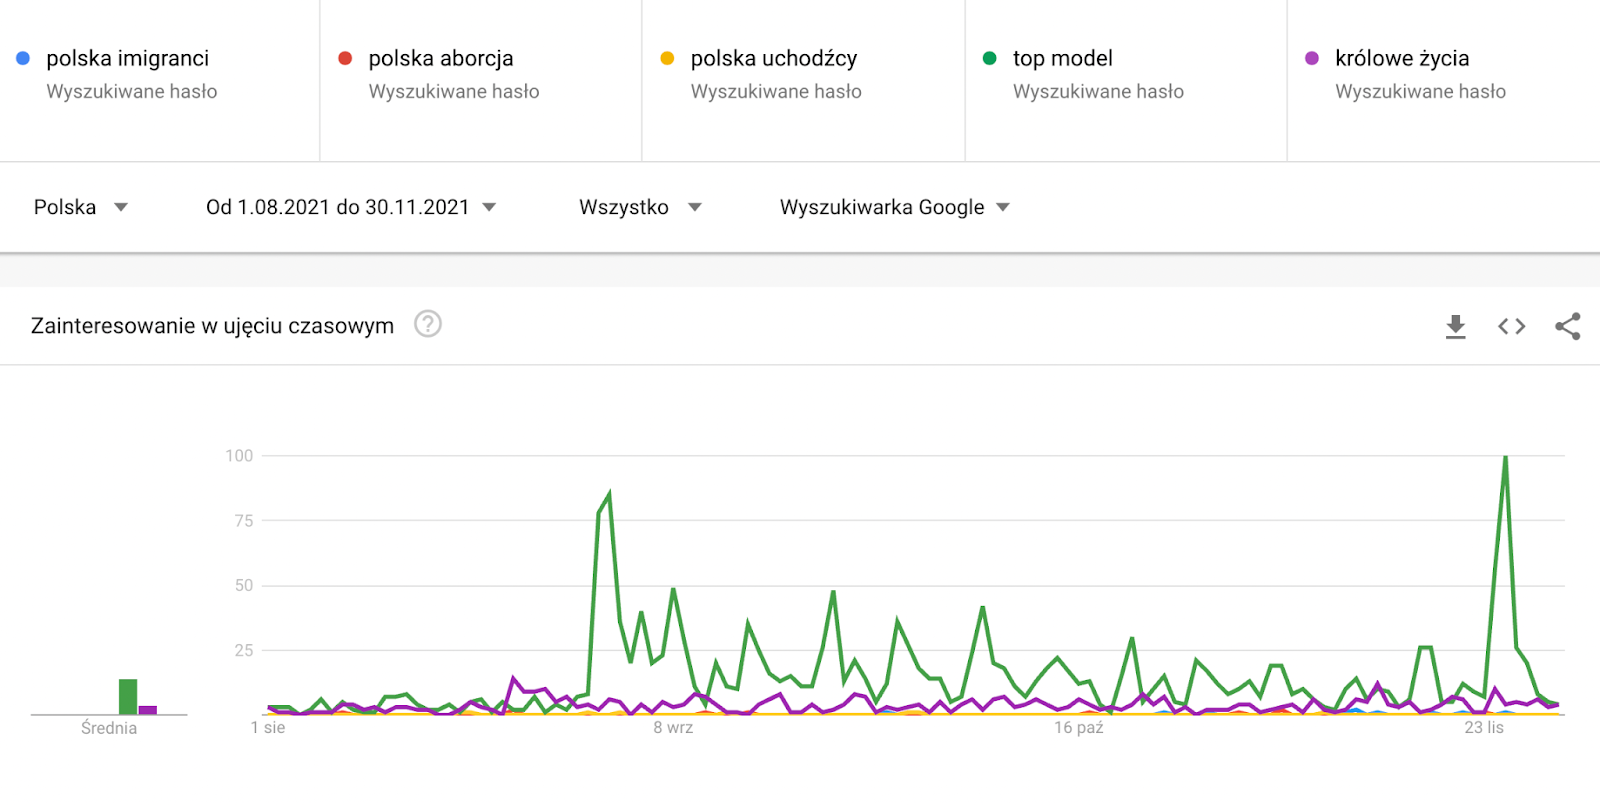The width and height of the screenshot is (1600, 805).
Task: Click the purple dot beside królowe życia
Action: [x=1311, y=58]
